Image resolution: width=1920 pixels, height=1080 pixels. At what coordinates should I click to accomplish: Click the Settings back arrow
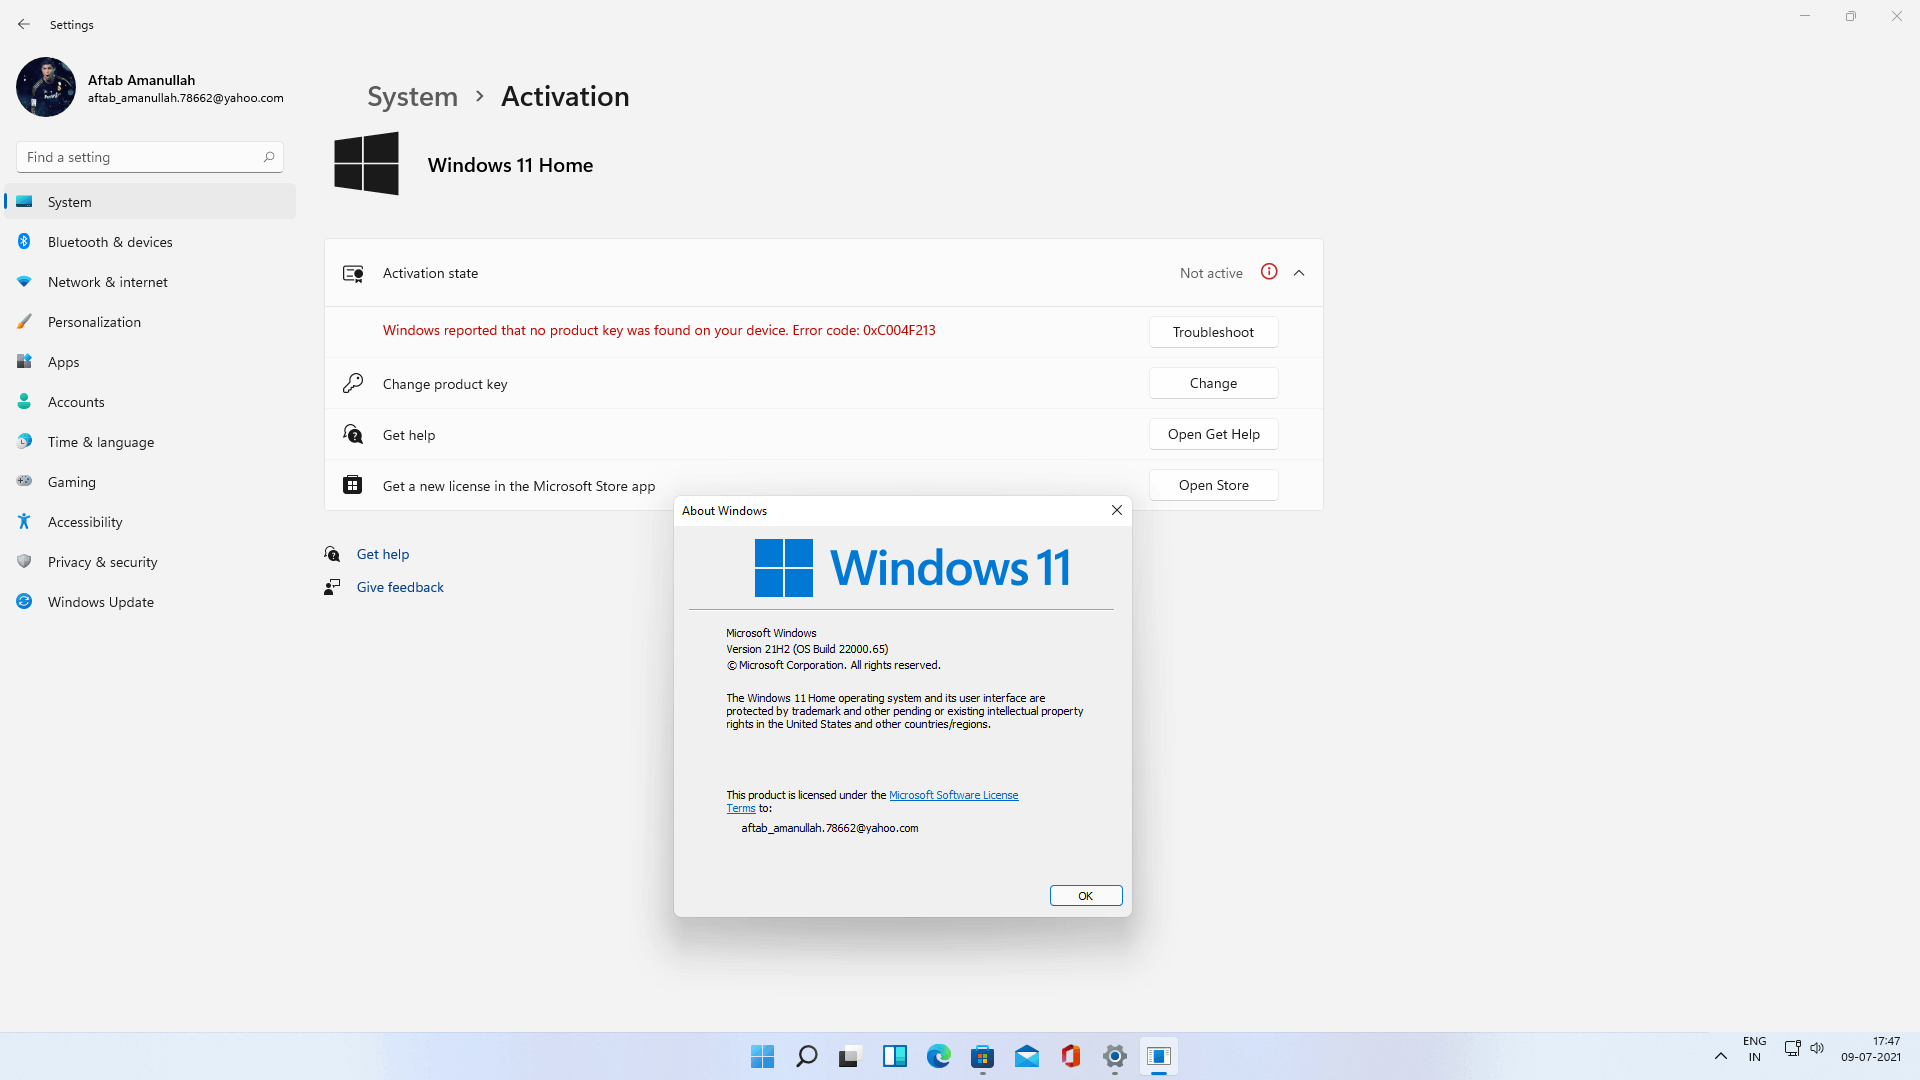24,24
